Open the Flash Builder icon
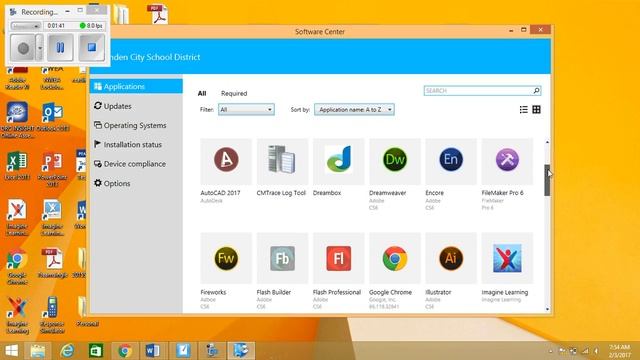Screen dimensions: 640x360 point(282,258)
